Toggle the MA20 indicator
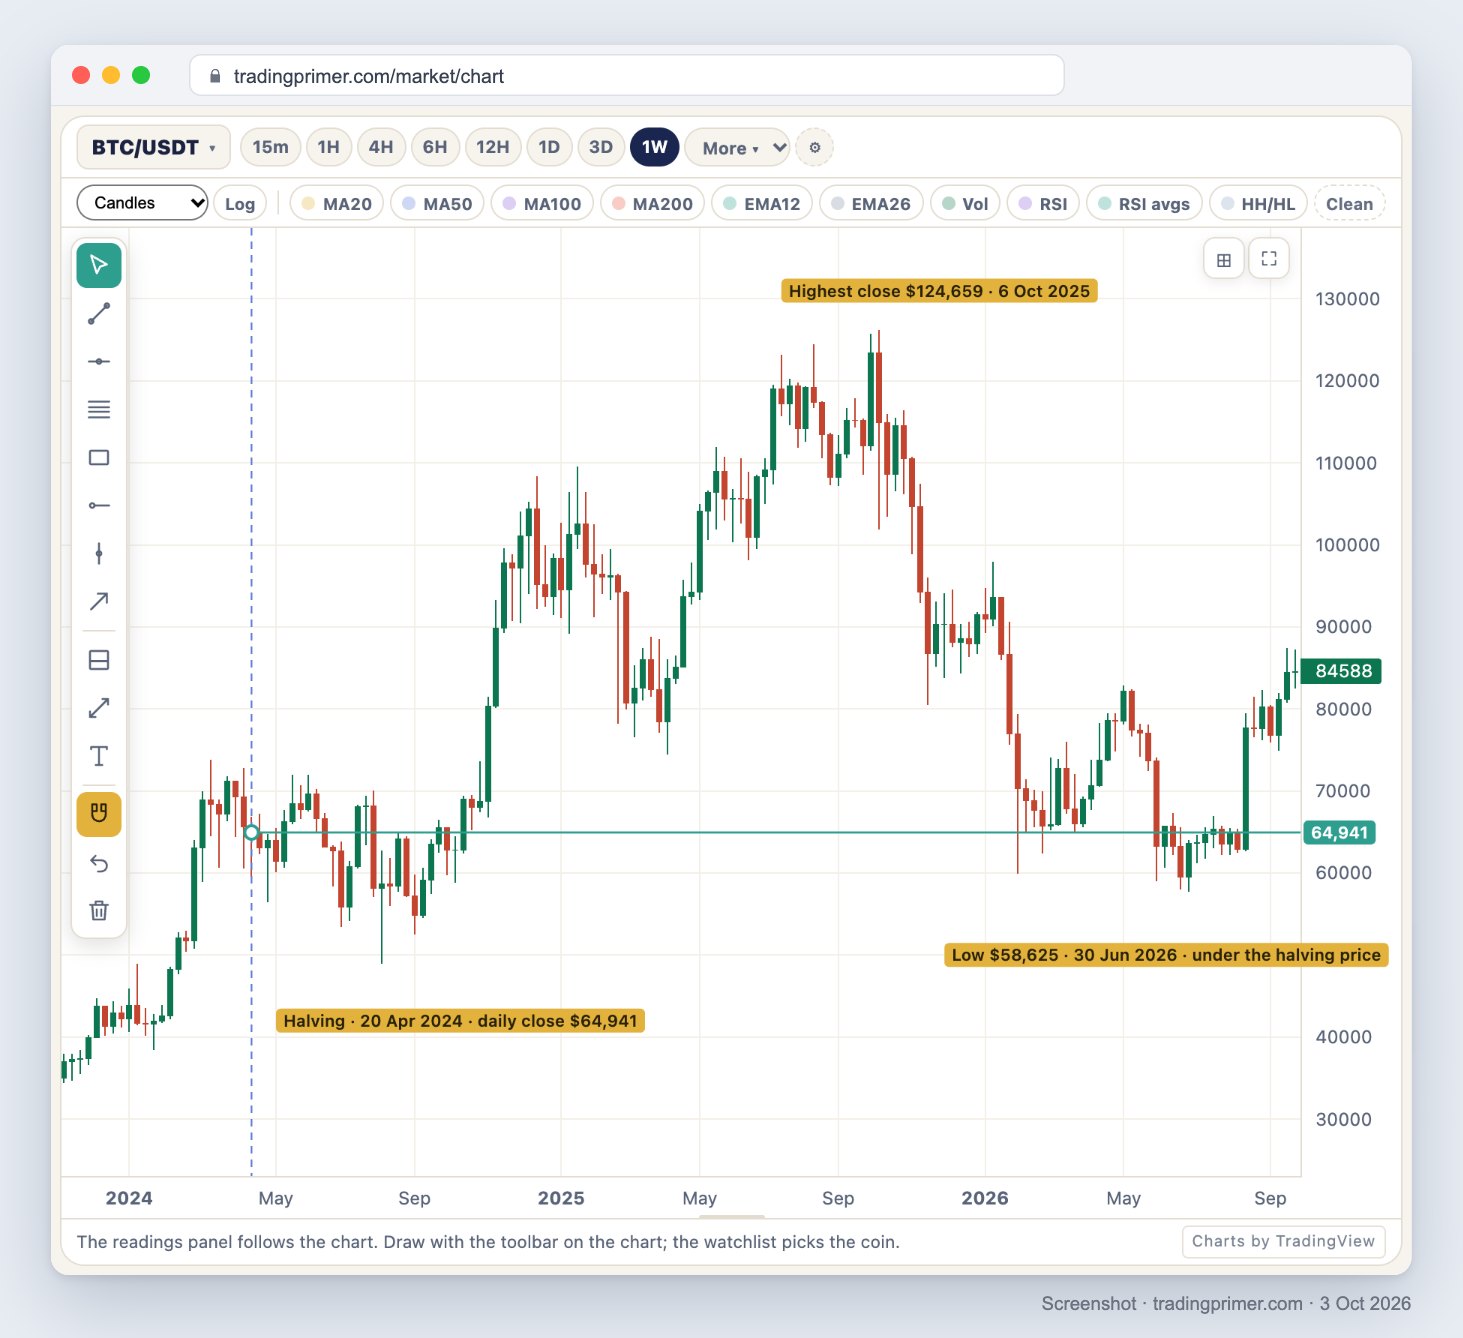1463x1338 pixels. pos(337,204)
